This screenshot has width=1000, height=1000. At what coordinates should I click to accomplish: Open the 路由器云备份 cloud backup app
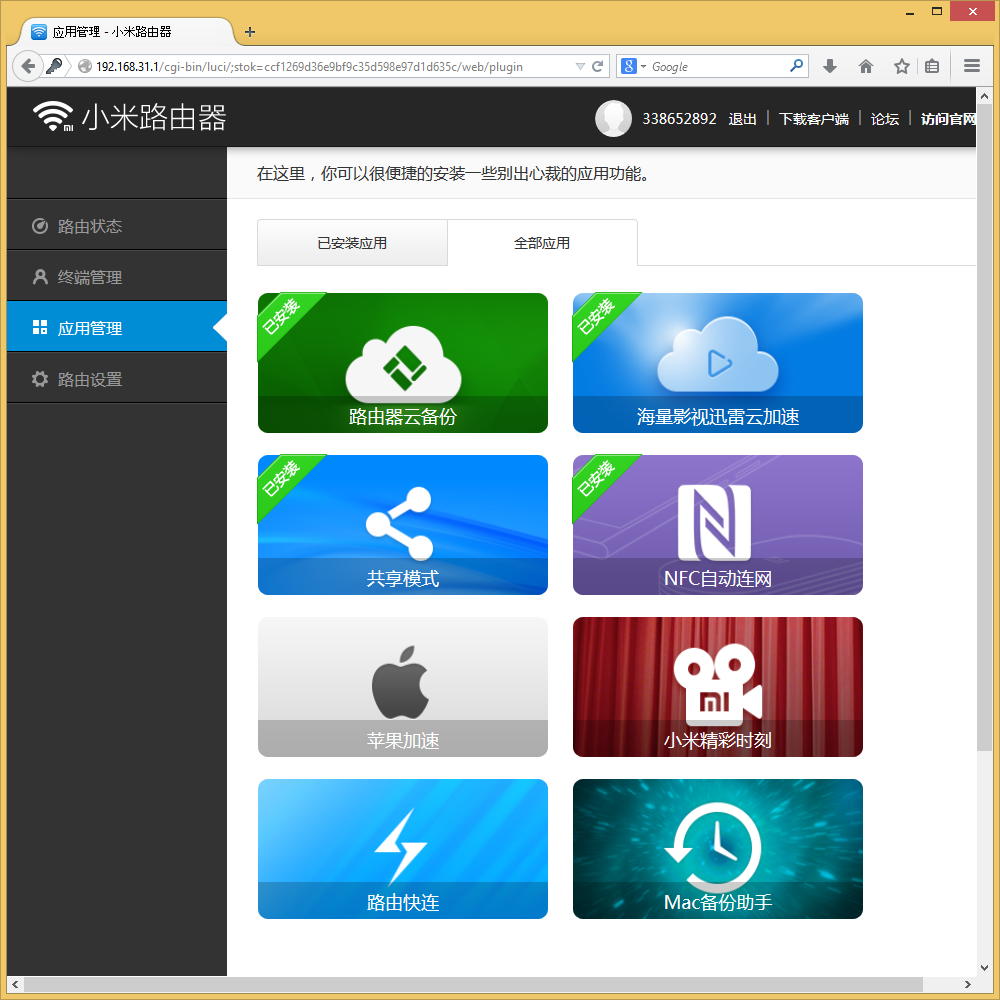pyautogui.click(x=402, y=362)
